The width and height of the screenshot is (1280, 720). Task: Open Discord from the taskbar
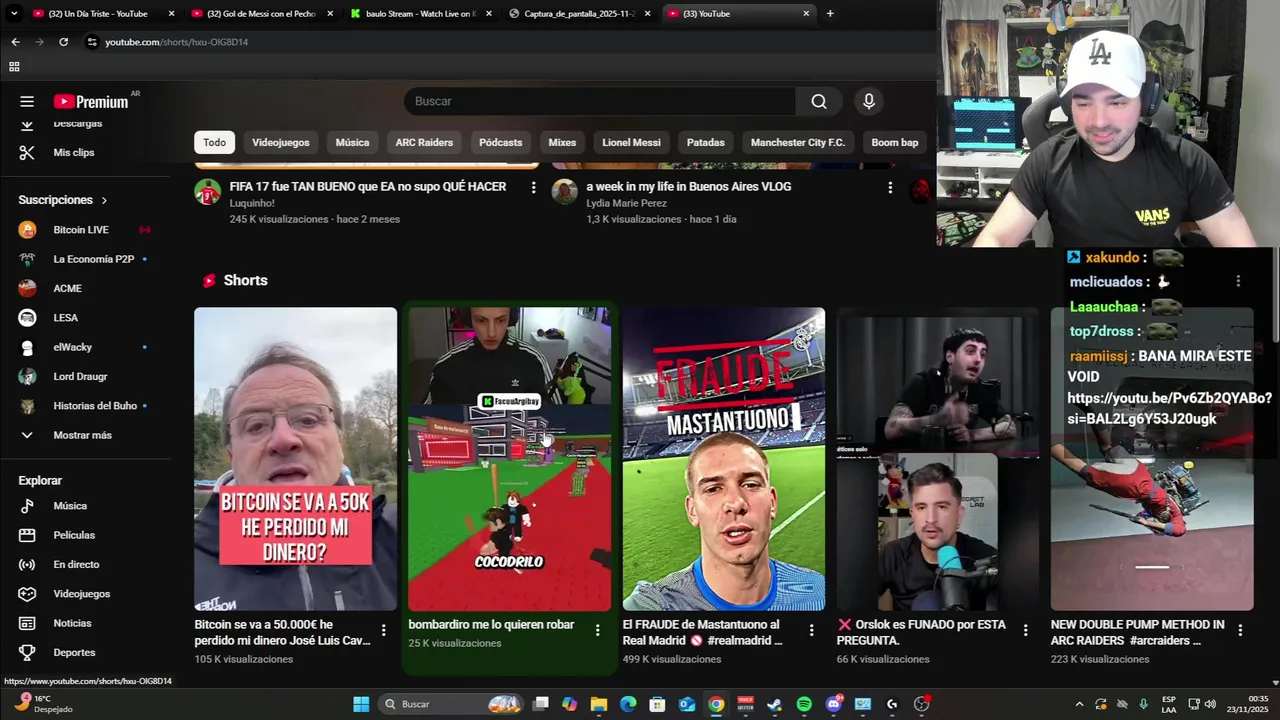tap(834, 704)
